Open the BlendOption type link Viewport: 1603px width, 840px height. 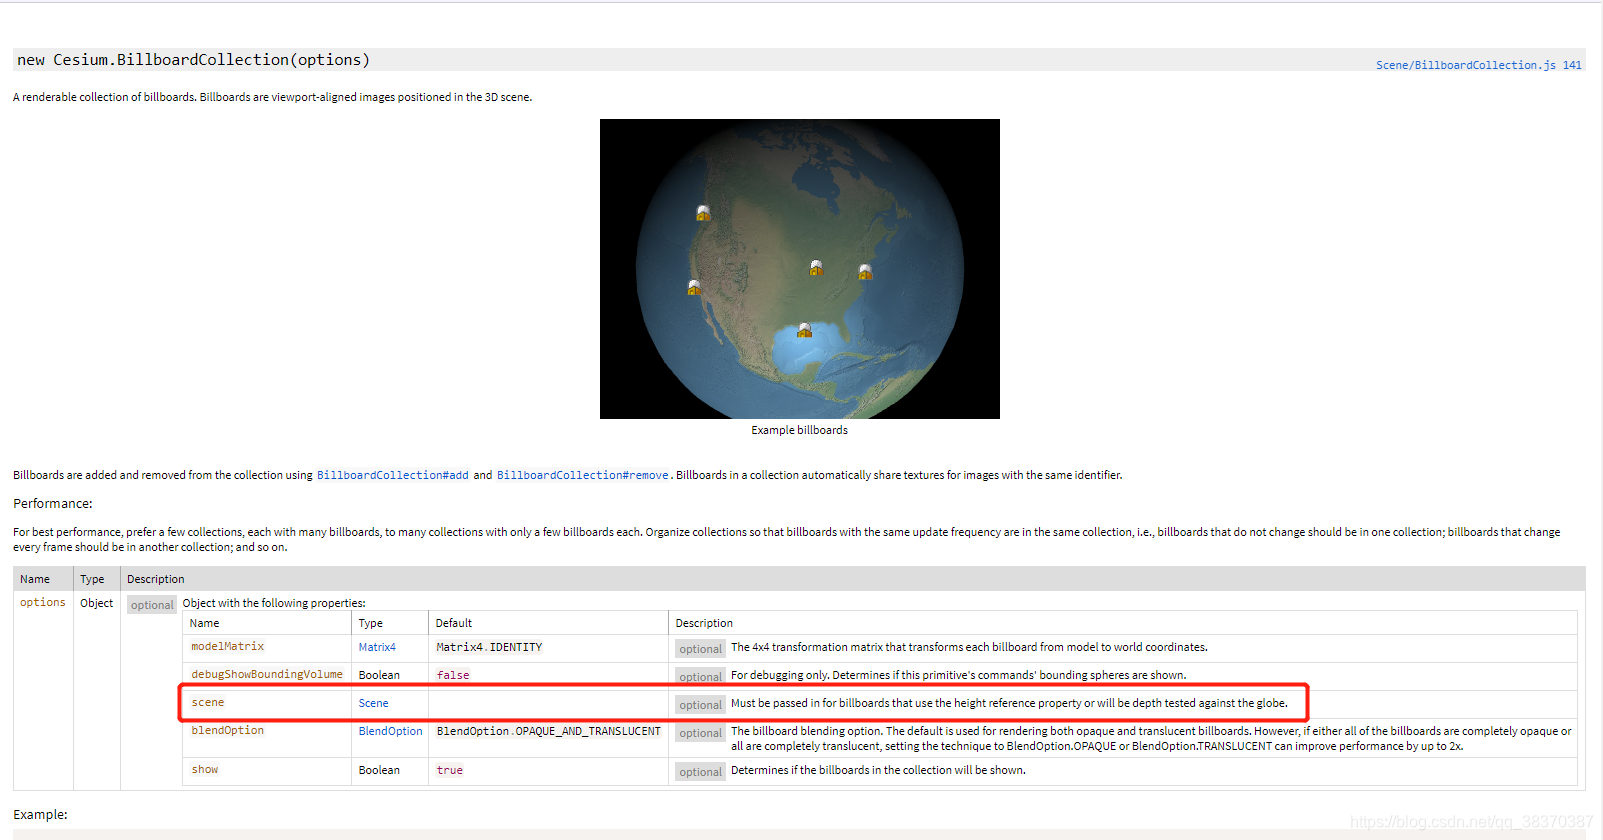tap(390, 731)
